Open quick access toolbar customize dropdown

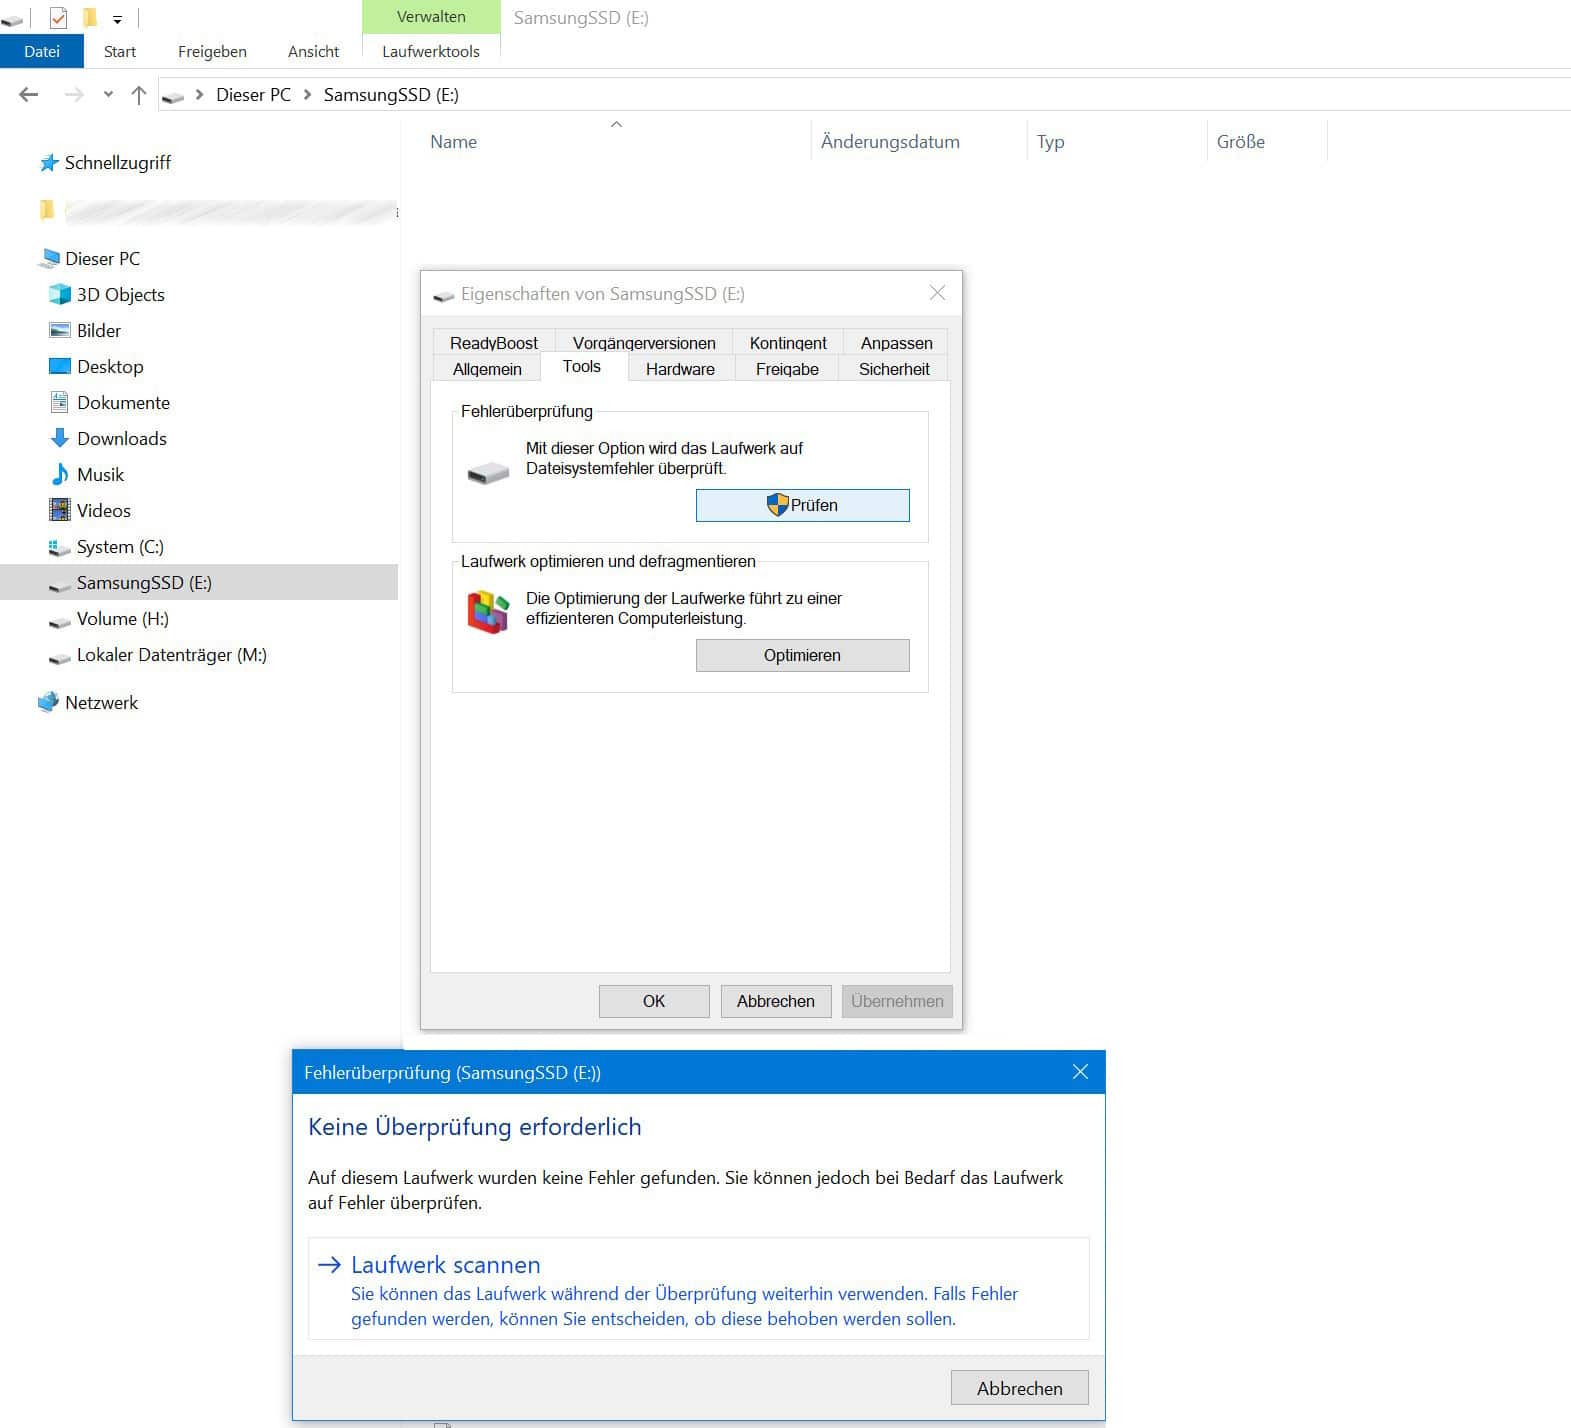(x=117, y=19)
